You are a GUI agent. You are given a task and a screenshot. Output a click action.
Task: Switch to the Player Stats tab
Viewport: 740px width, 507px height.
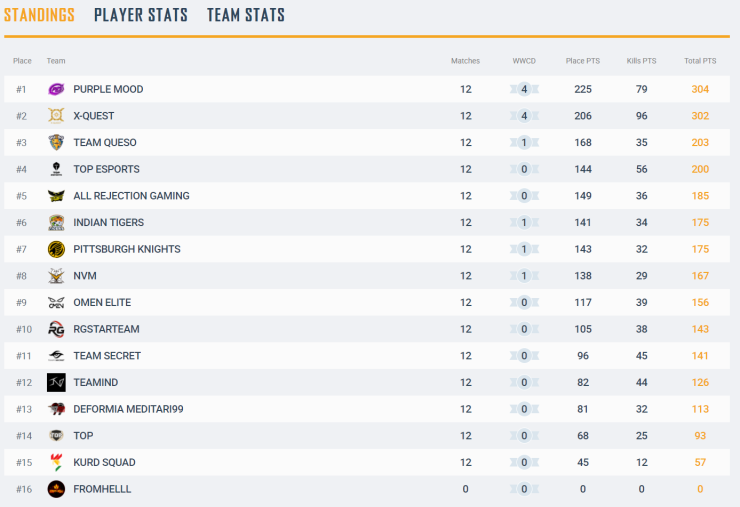pos(141,15)
